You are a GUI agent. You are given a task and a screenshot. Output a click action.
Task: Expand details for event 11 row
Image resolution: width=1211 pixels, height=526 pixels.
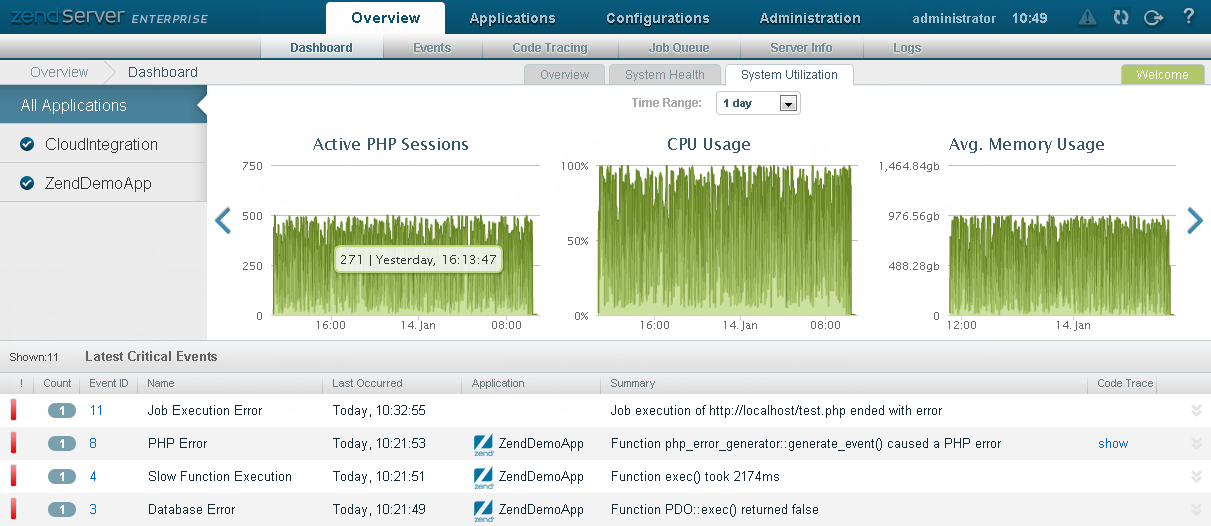pyautogui.click(x=1196, y=410)
